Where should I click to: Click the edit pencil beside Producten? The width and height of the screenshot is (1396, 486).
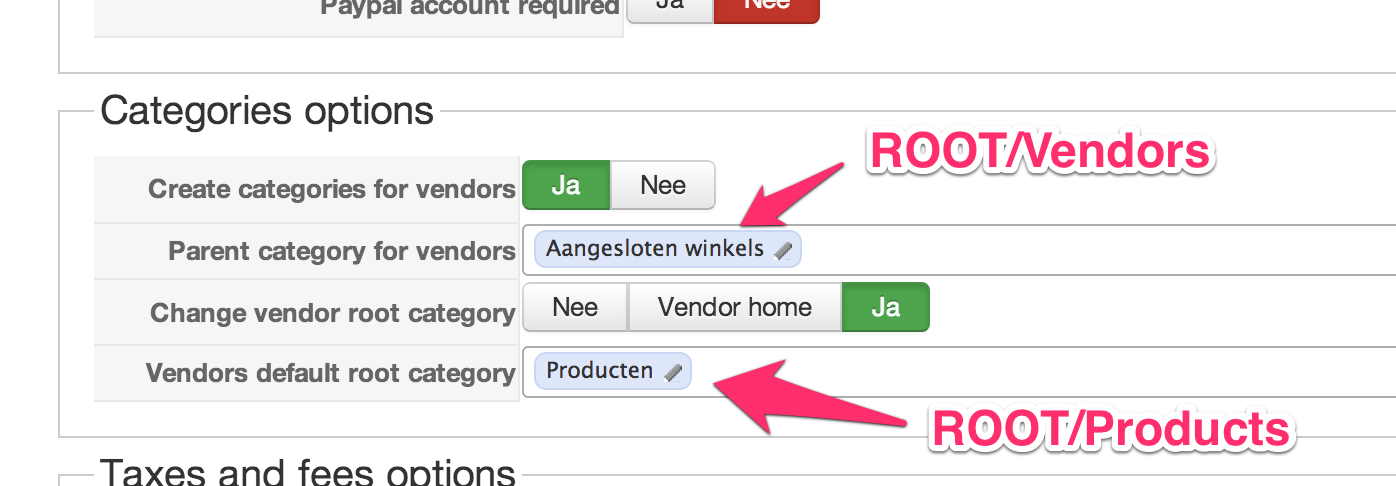(673, 373)
